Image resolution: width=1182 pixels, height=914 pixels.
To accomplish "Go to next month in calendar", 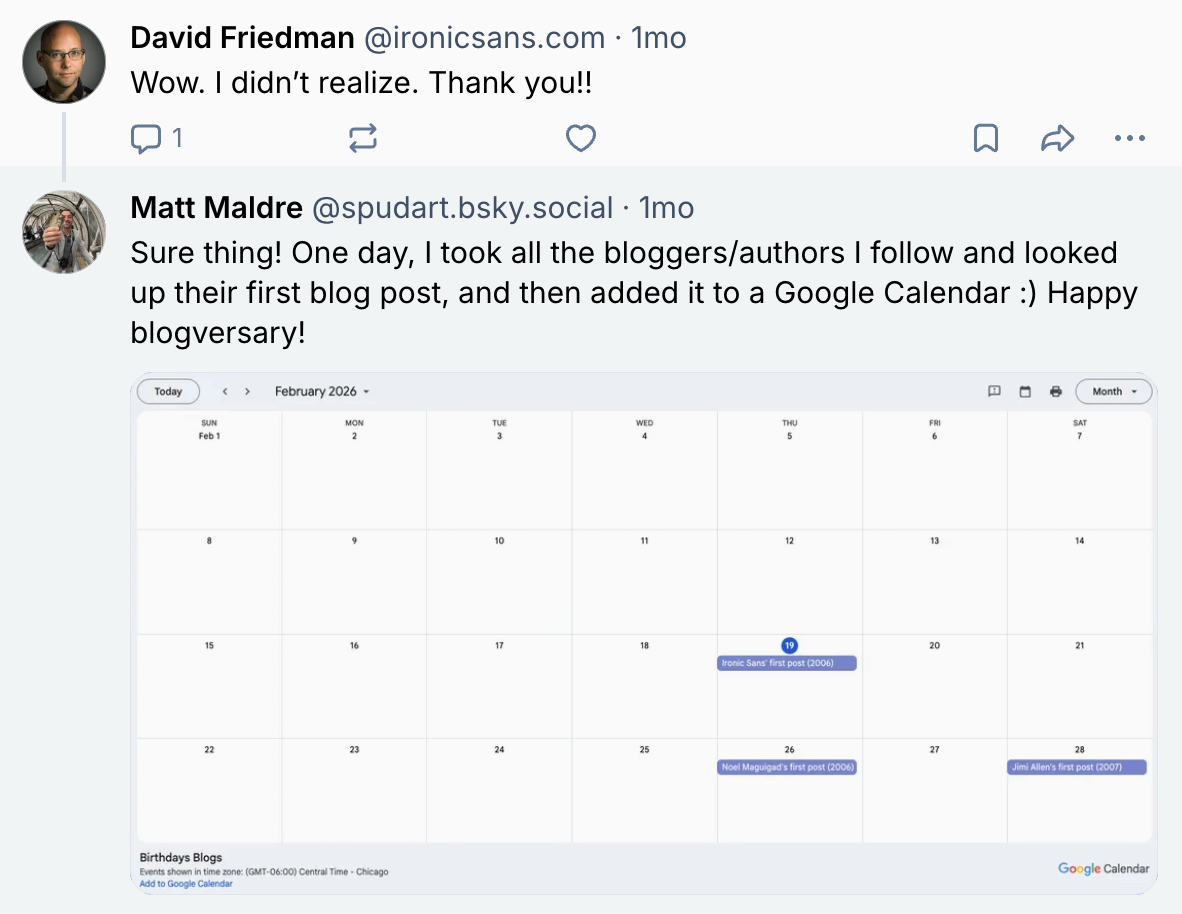I will click(x=248, y=391).
